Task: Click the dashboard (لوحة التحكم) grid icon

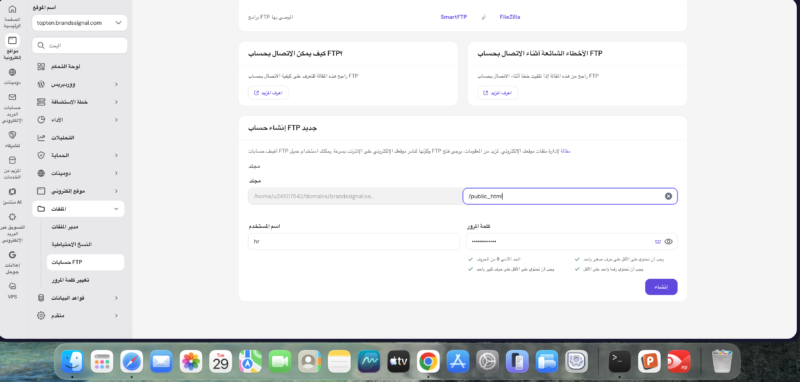Action: [41, 66]
